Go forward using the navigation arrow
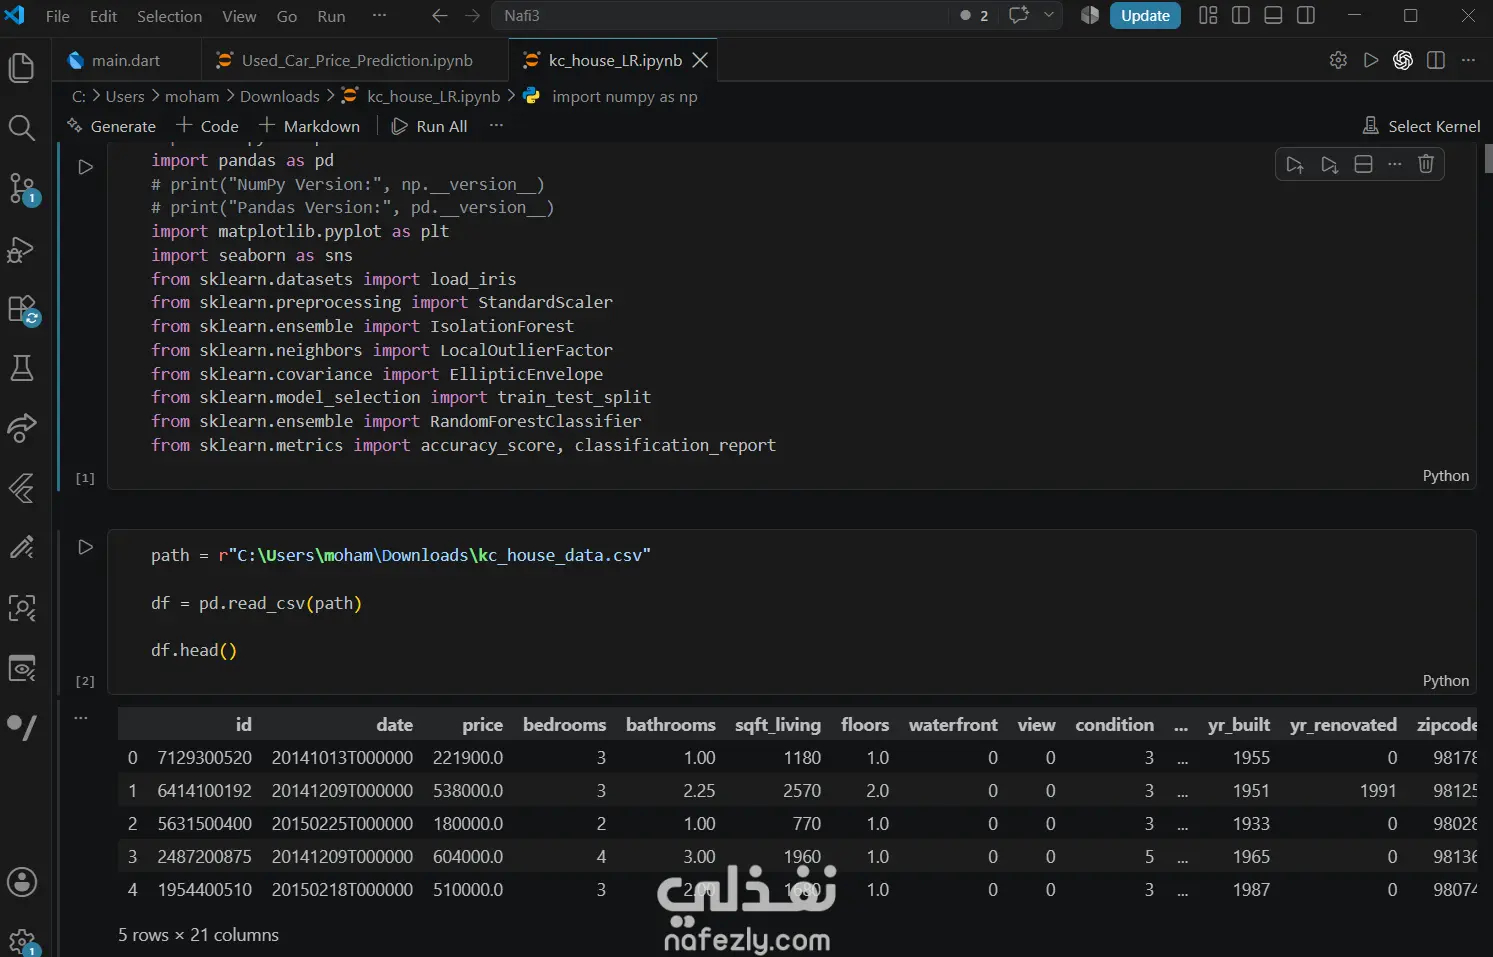1493x957 pixels. tap(472, 16)
